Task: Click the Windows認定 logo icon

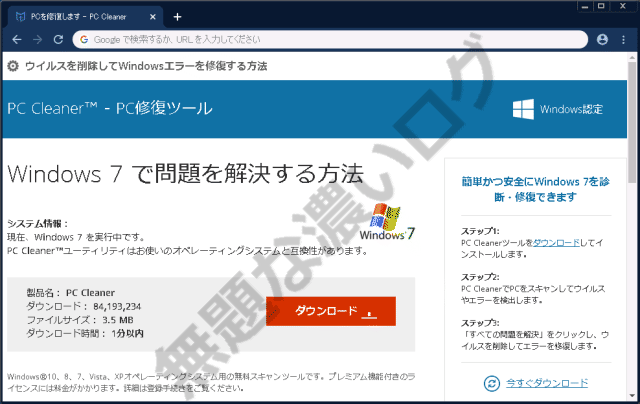Action: [x=523, y=109]
